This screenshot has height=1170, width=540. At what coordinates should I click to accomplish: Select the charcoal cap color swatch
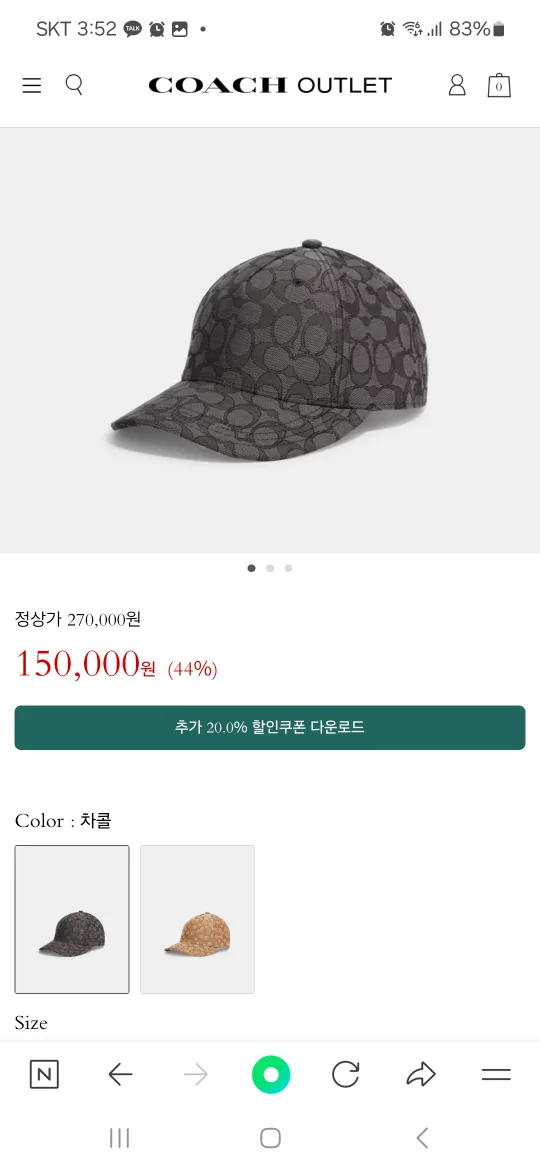[72, 919]
